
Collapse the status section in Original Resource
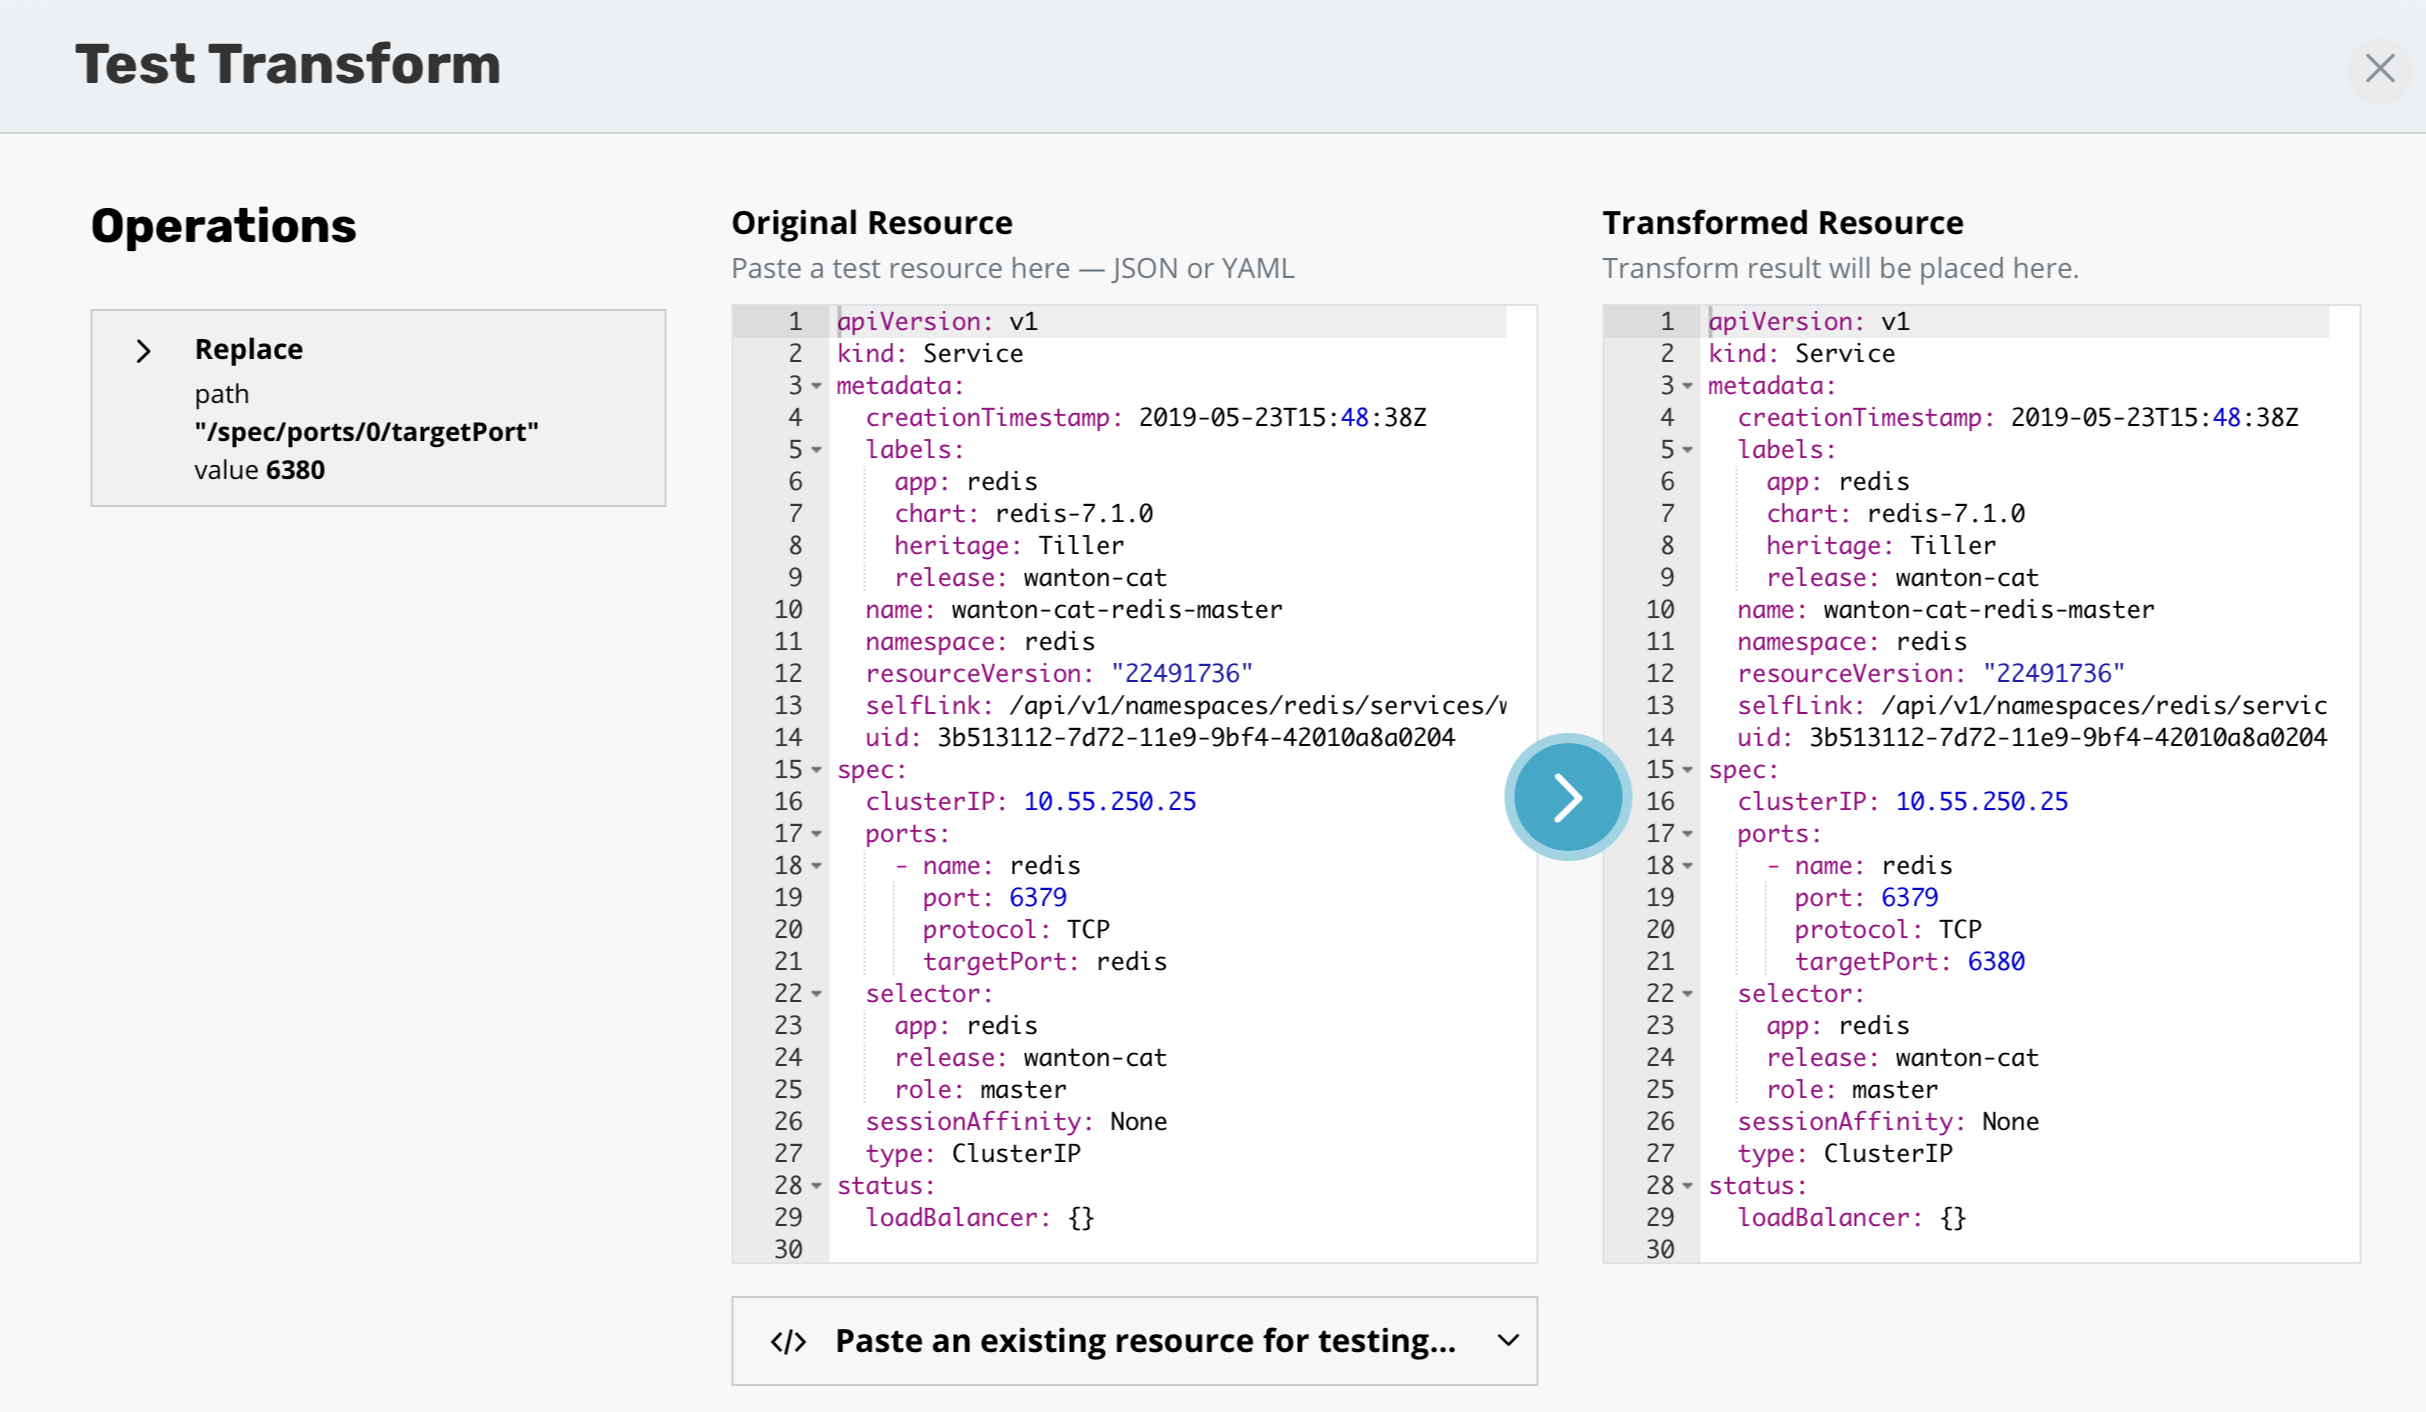point(816,1187)
